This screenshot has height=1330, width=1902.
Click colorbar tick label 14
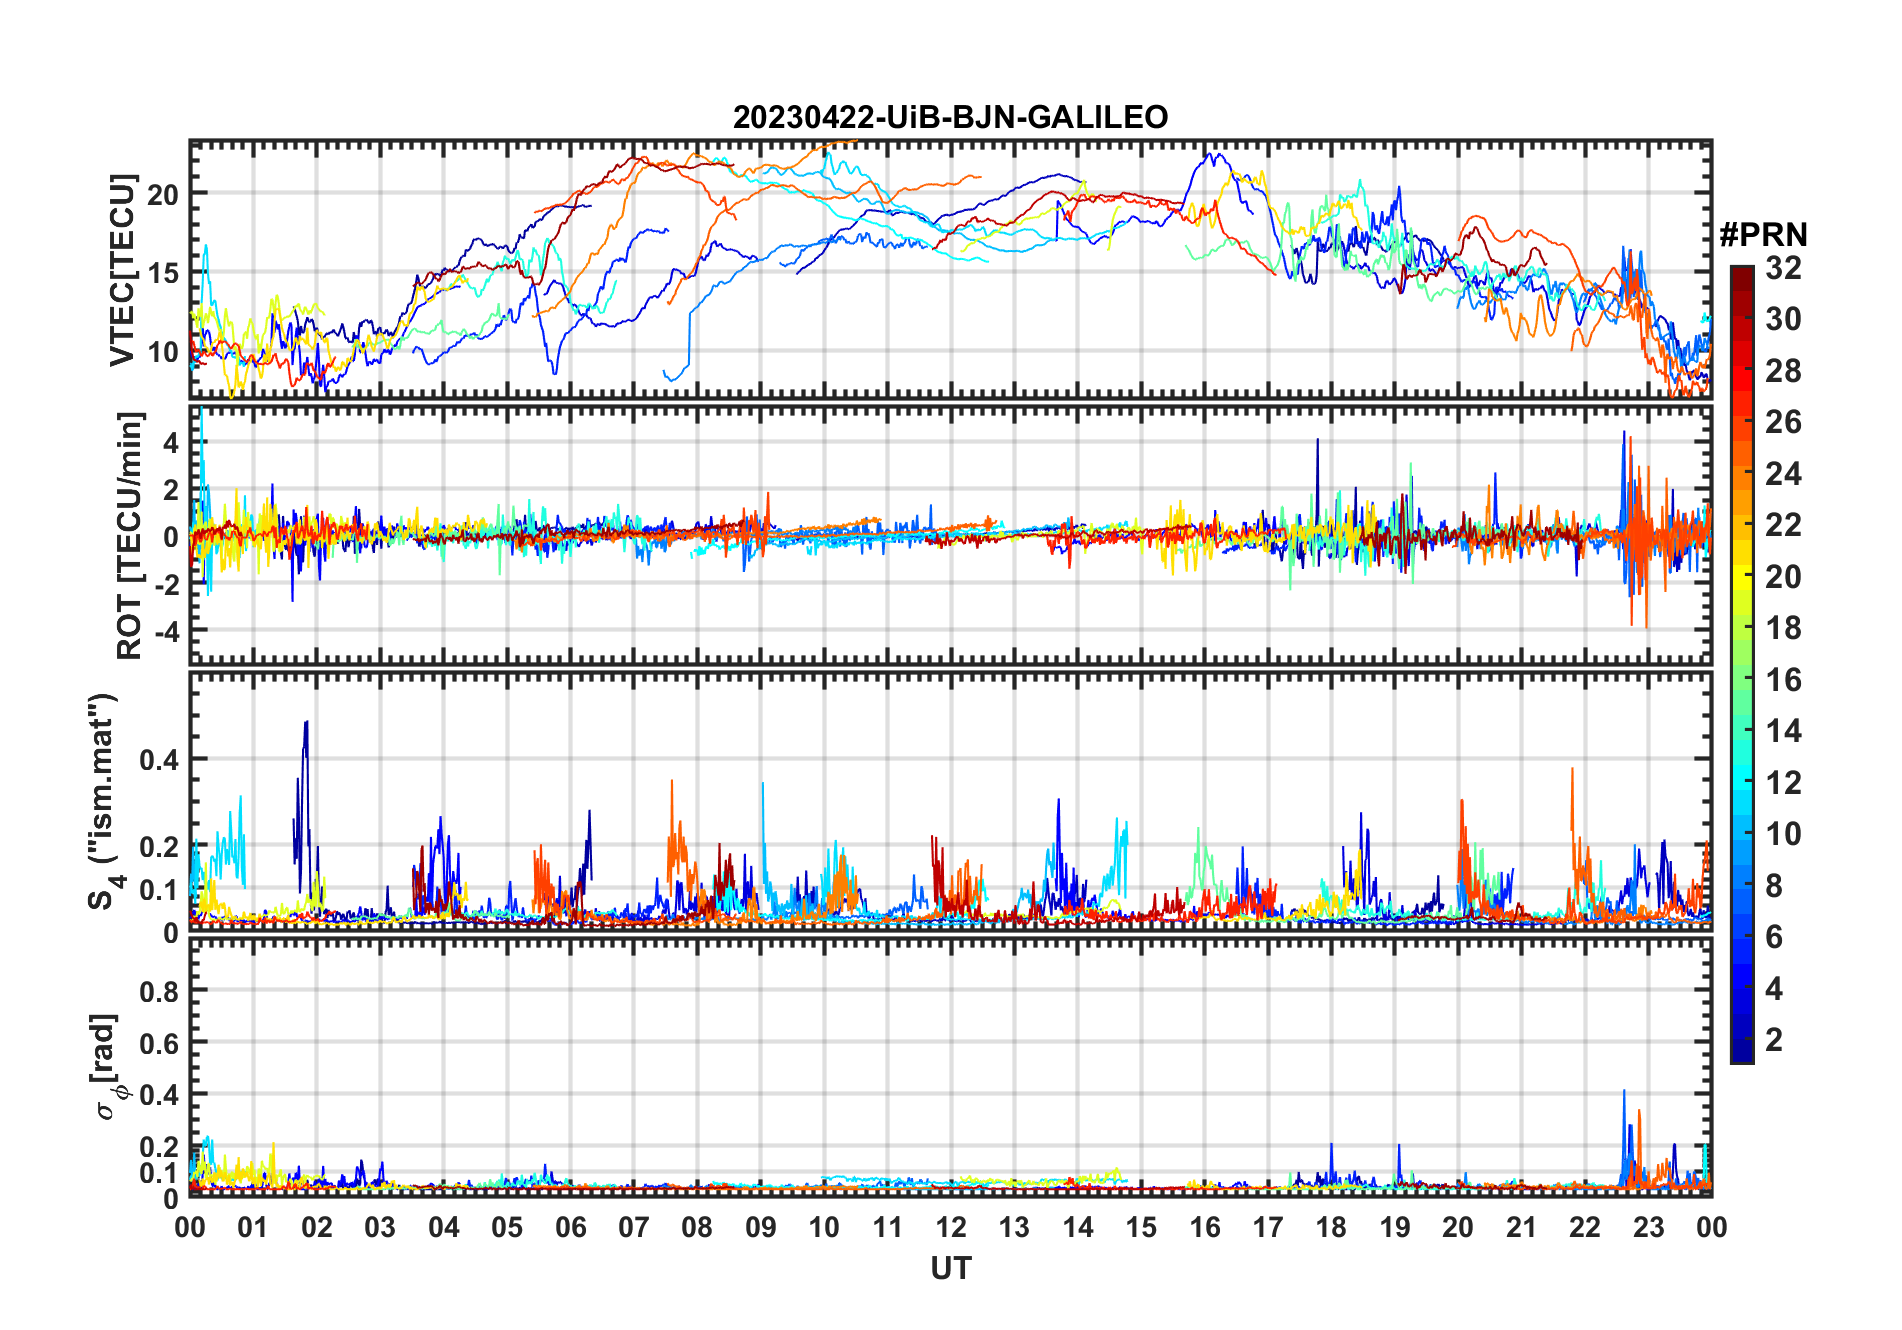click(1783, 731)
